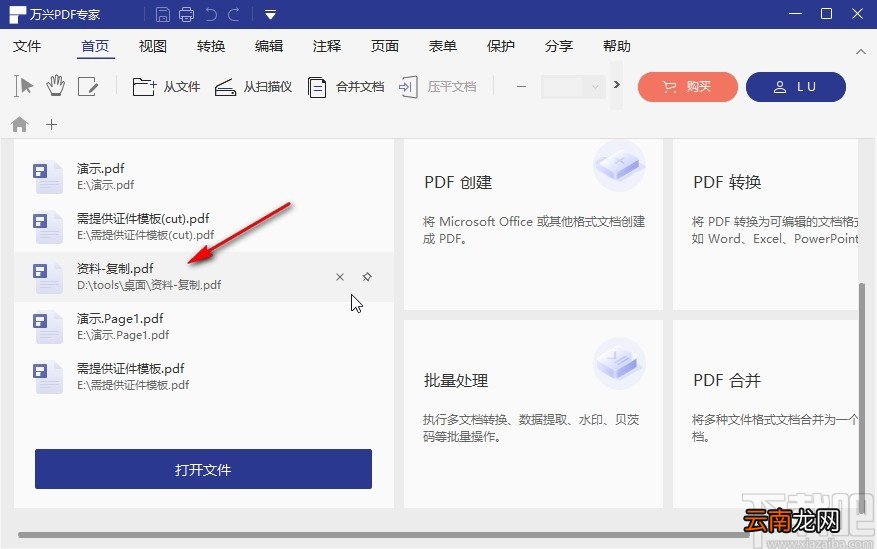This screenshot has width=877, height=549.
Task: Switch to the 保护 tab
Action: (501, 46)
